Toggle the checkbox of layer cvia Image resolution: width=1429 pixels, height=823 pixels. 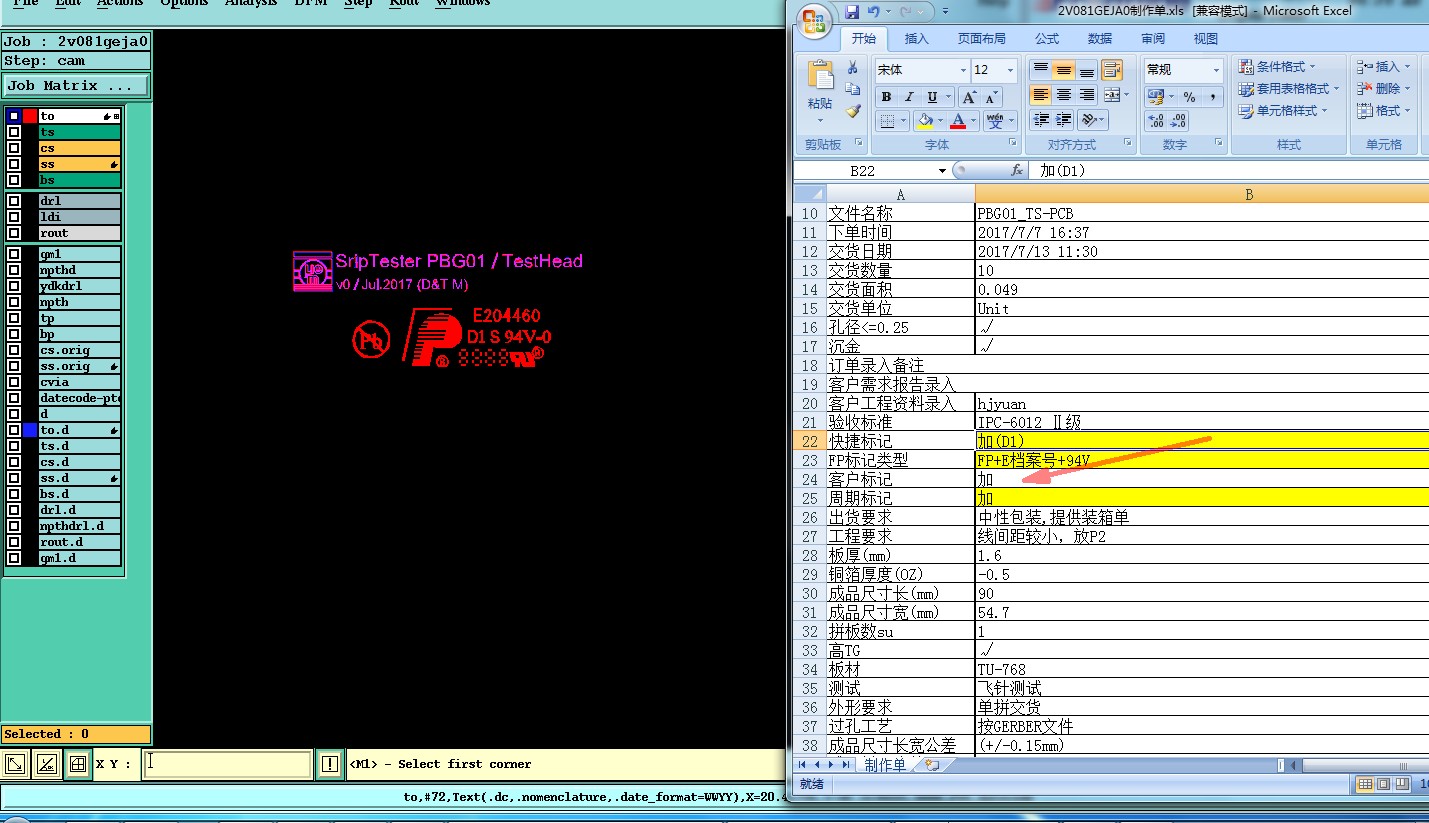click(14, 382)
